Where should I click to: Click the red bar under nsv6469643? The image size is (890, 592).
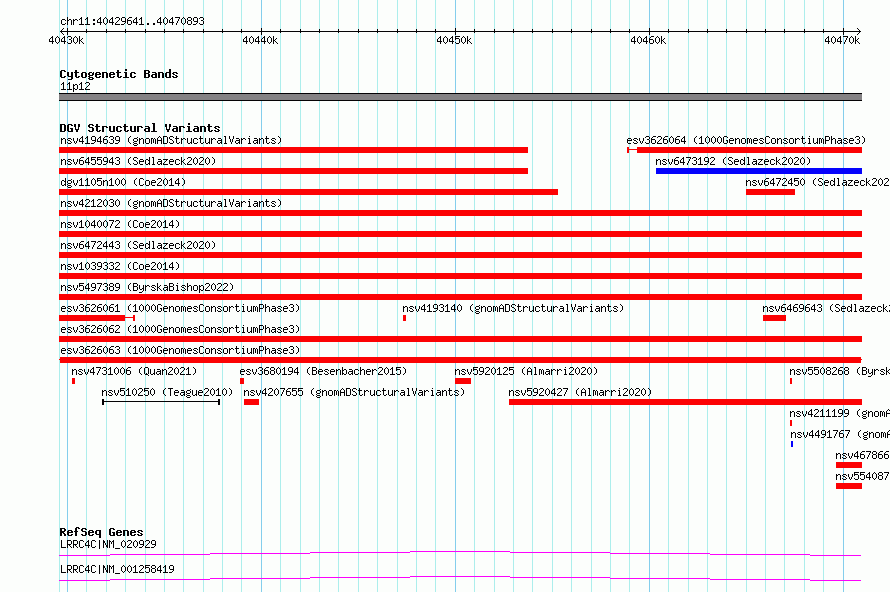tap(774, 318)
